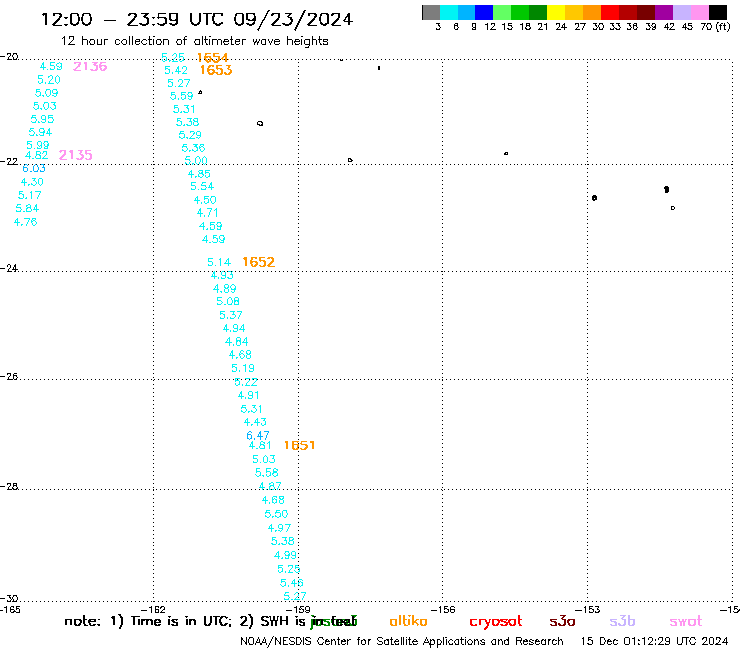Click the 5.17 wave height value
740x650 pixels.
30,195
